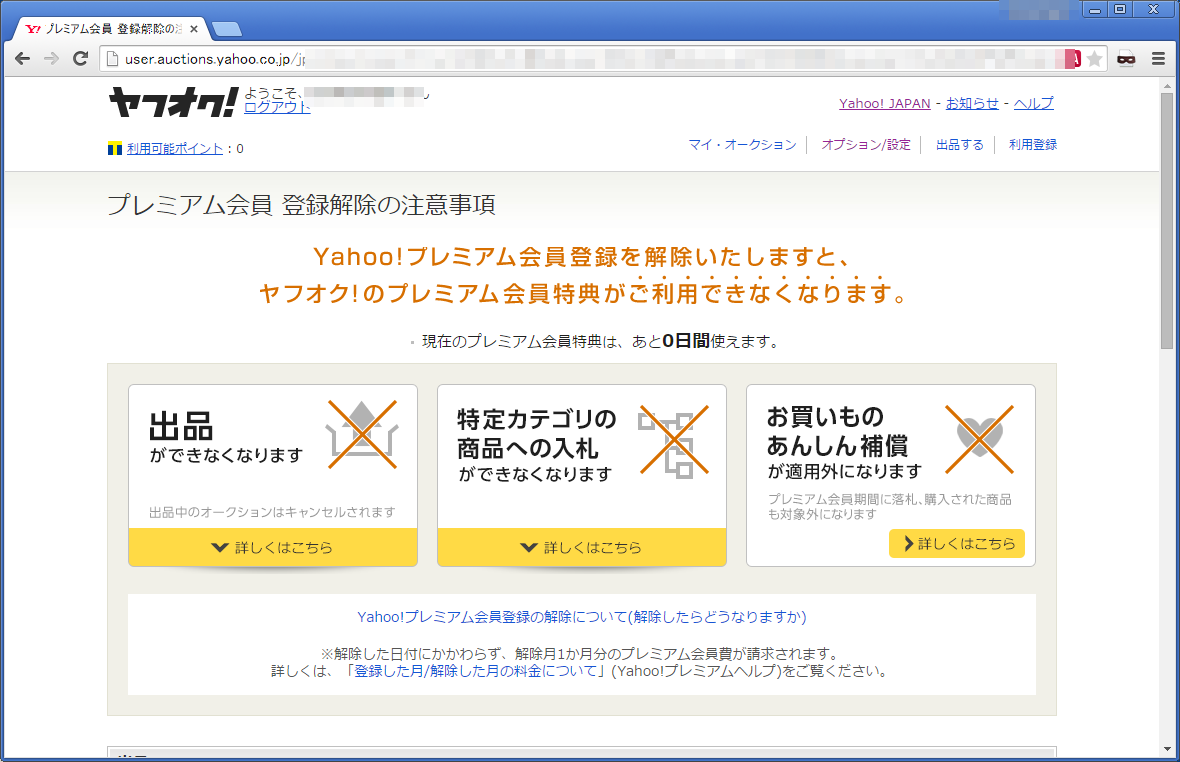
Task: Click the crossed-out heart icon for あんしん補償
Action: click(979, 438)
